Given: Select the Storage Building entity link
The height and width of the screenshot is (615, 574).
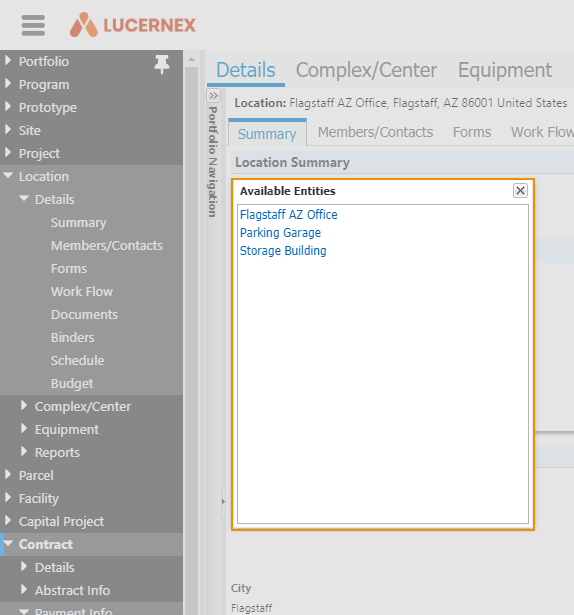Looking at the screenshot, I should point(283,251).
